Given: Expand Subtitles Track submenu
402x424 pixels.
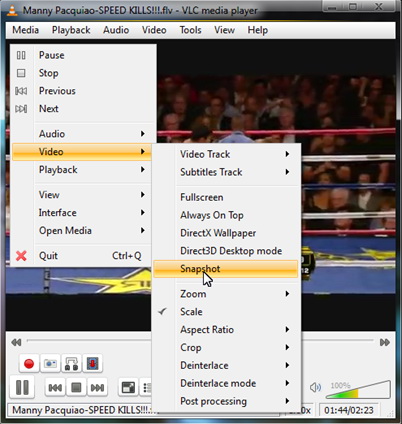Looking at the screenshot, I should coord(225,172).
